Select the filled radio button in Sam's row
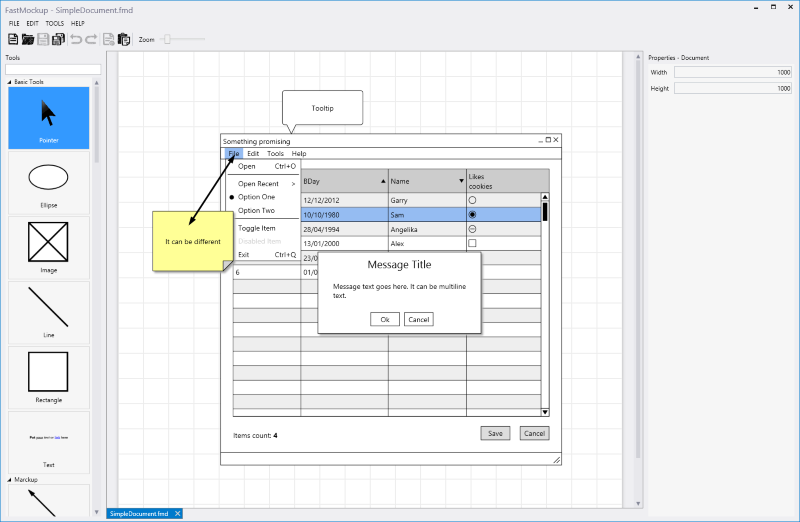Image resolution: width=800 pixels, height=522 pixels. [x=472, y=215]
